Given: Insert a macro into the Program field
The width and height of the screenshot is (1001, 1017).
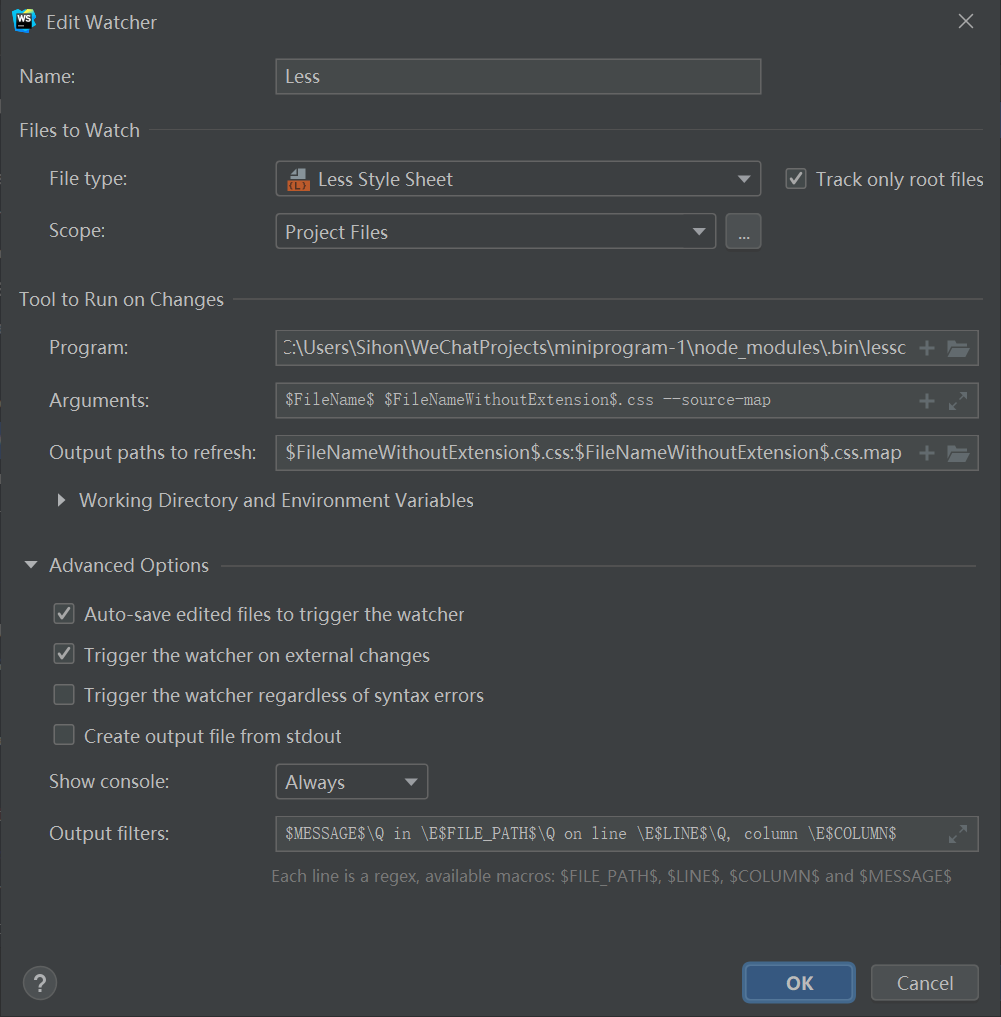Looking at the screenshot, I should (926, 348).
